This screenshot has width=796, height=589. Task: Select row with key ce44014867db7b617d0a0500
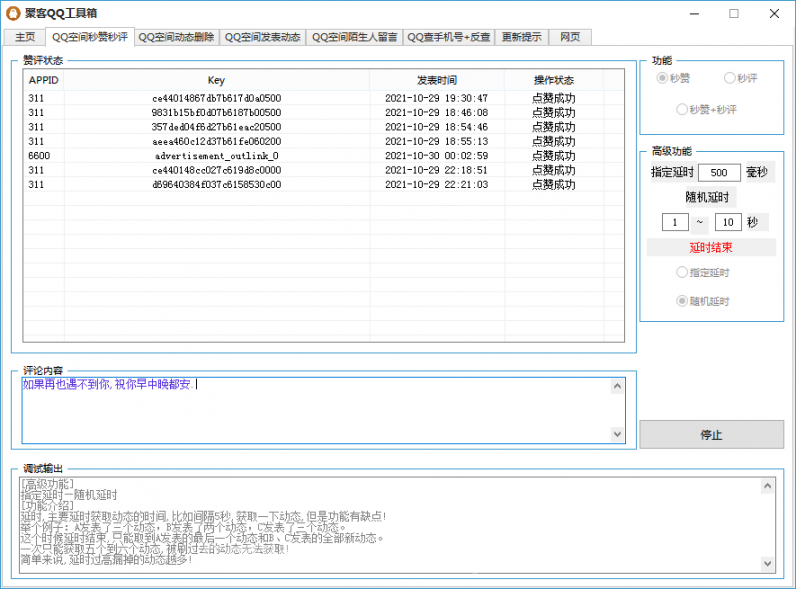[x=324, y=98]
